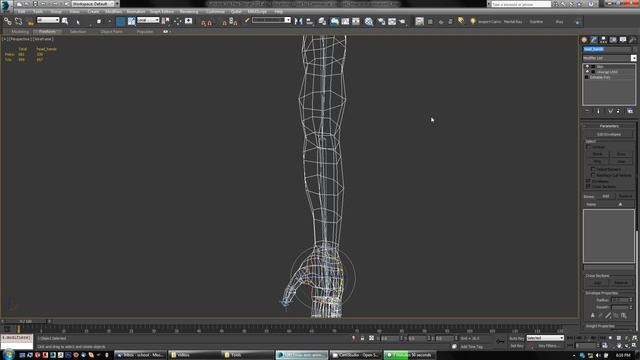Collapse the Parameters rollout header
The width and height of the screenshot is (640, 360).
[x=609, y=126]
